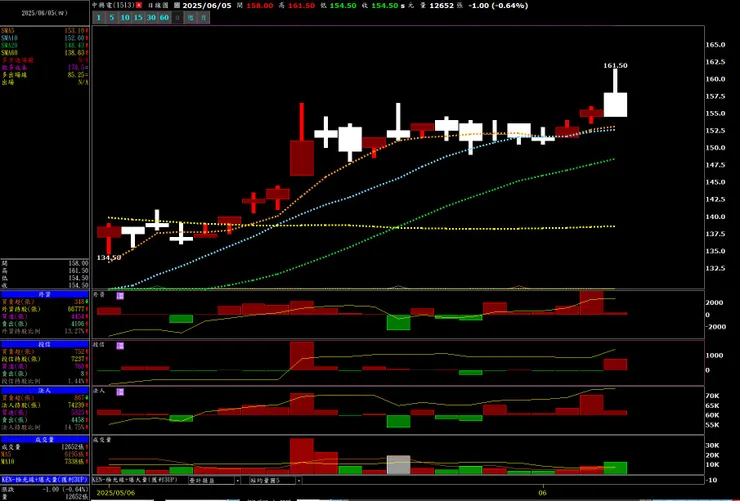Switch to the monthly (月) chart button
Image resolution: width=740 pixels, height=501 pixels.
click(203, 17)
